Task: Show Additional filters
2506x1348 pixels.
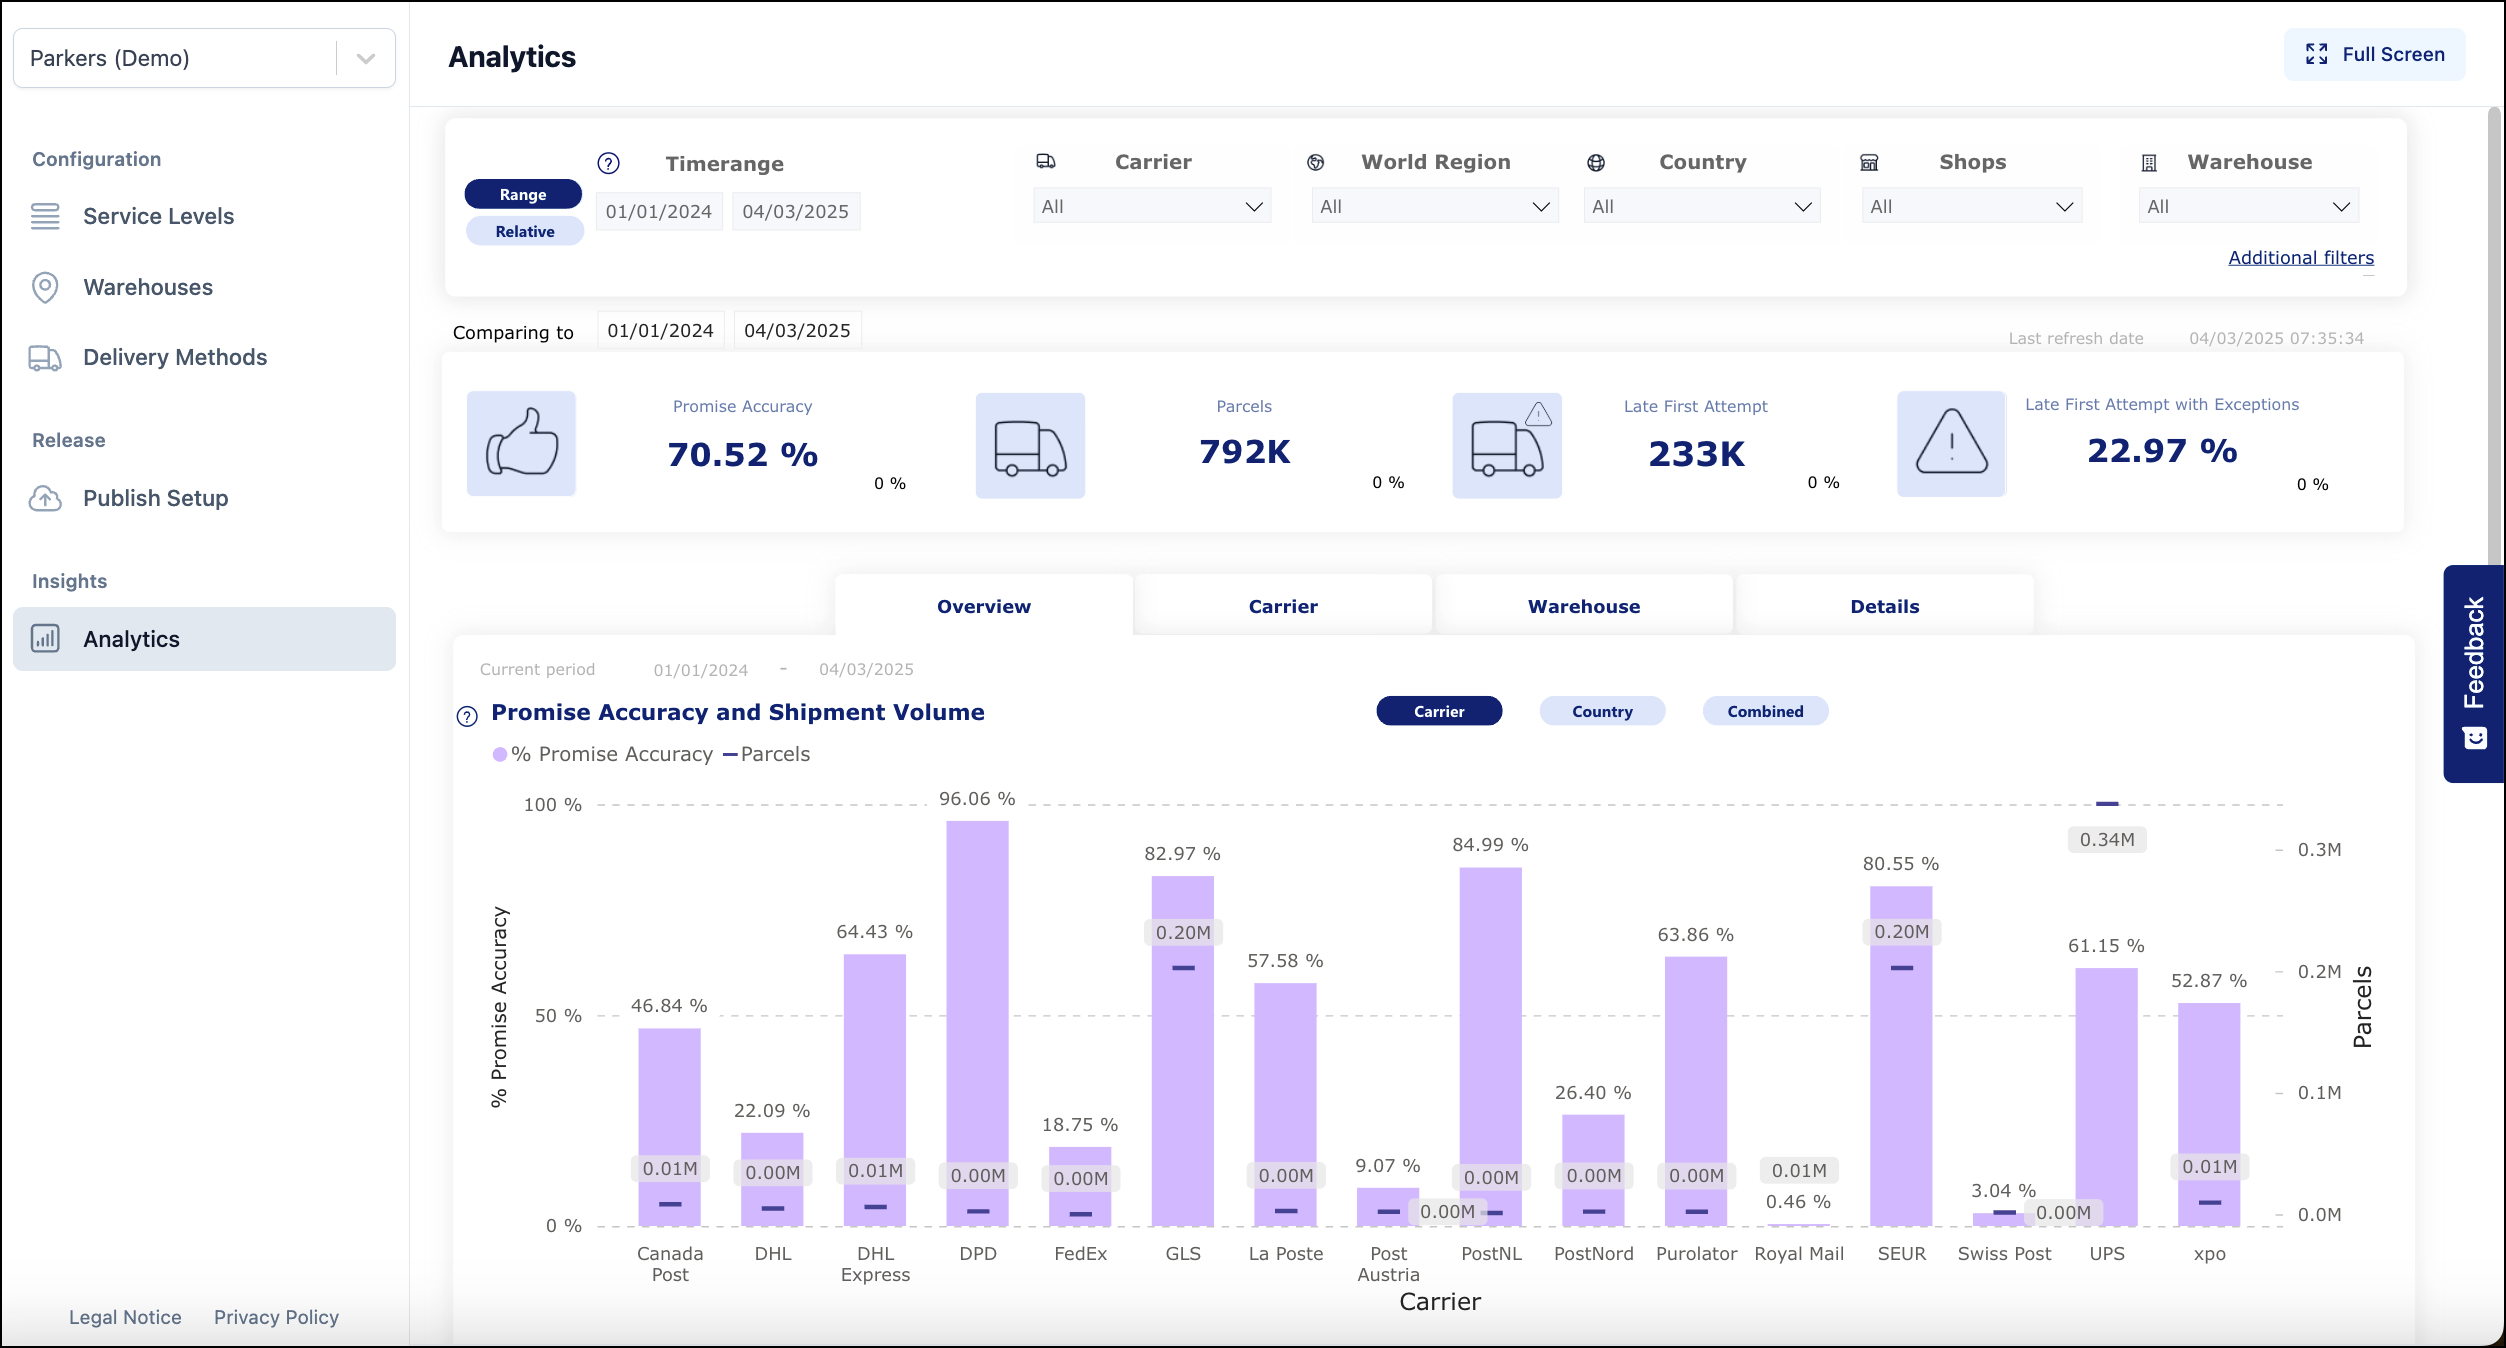Action: coord(2300,257)
